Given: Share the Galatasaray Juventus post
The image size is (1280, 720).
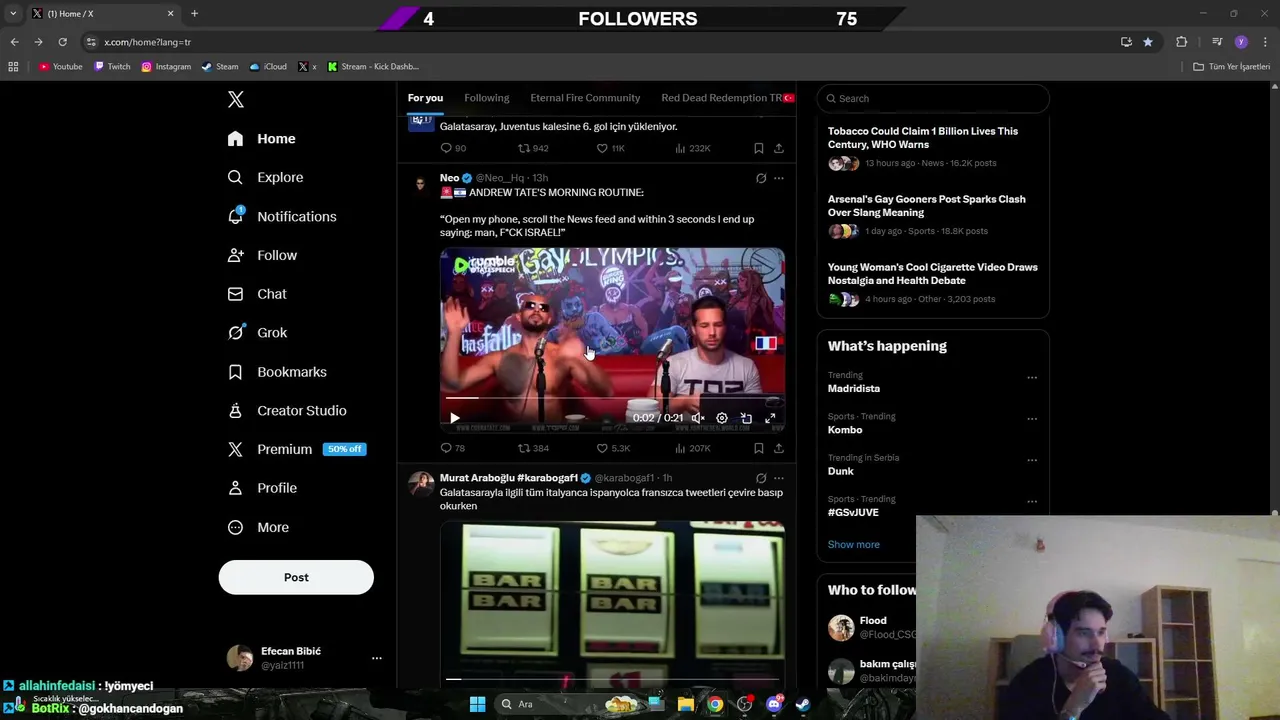Looking at the screenshot, I should point(779,148).
